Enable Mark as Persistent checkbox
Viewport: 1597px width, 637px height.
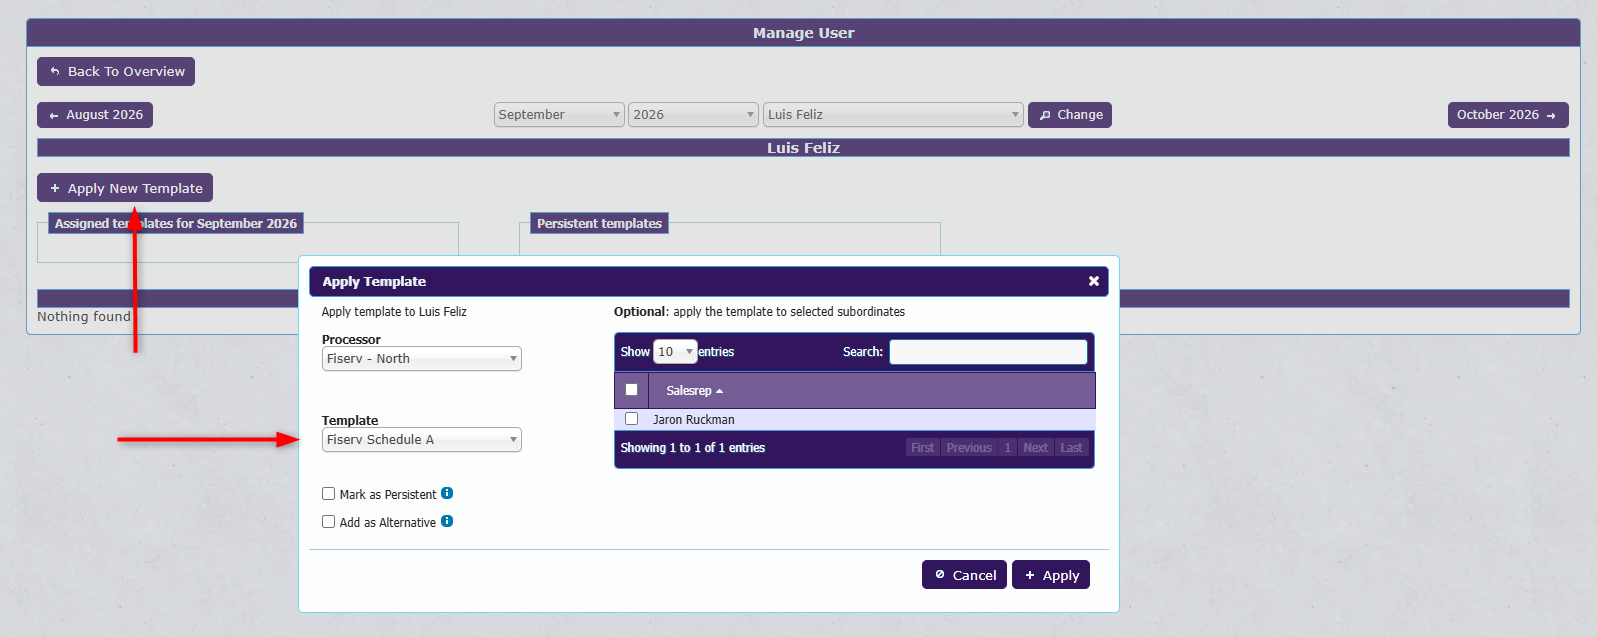pyautogui.click(x=328, y=494)
